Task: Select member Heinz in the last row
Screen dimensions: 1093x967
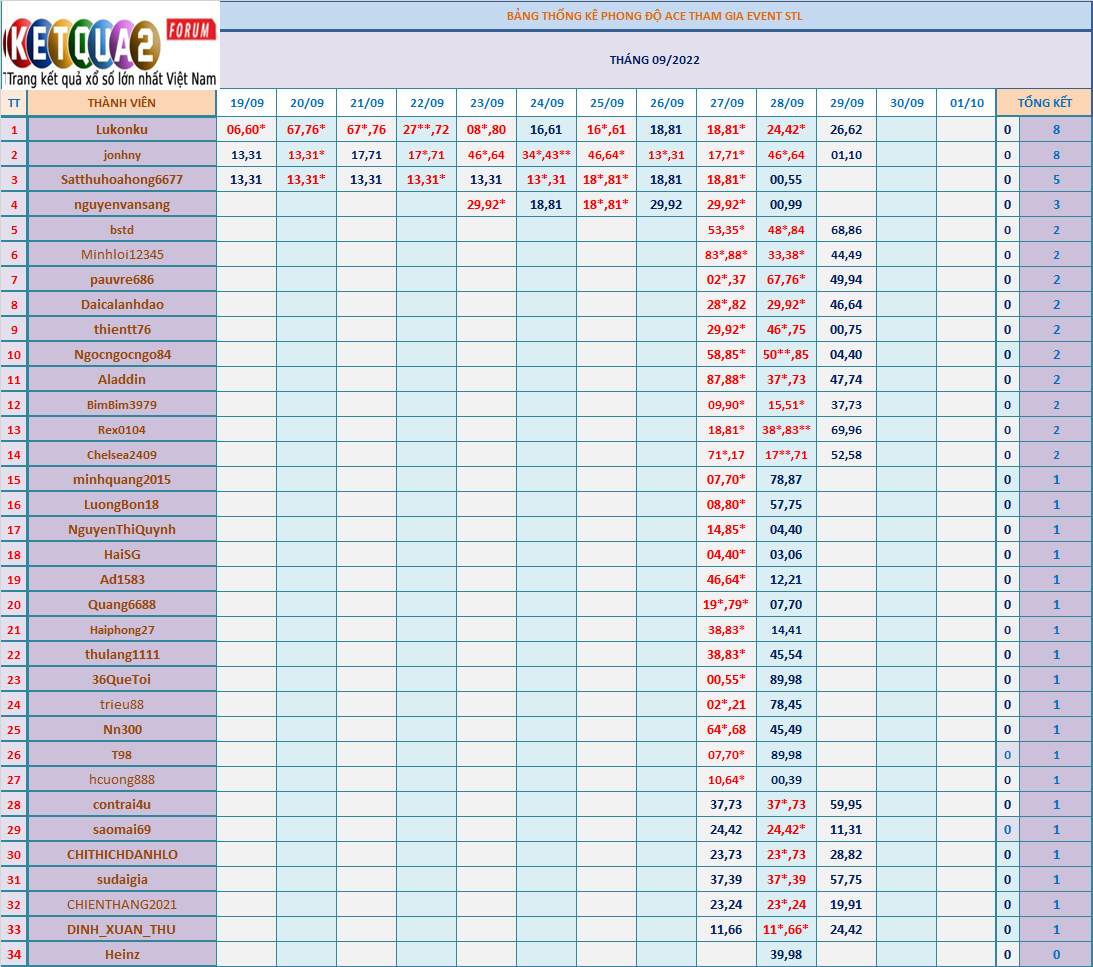Action: tap(121, 954)
